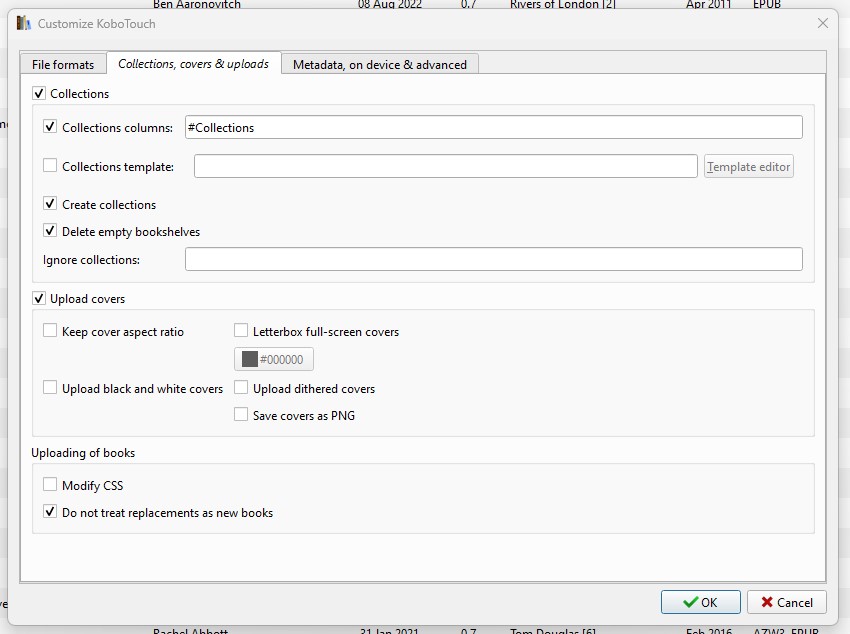Click the Collections columns input field
850x634 pixels.
[493, 127]
